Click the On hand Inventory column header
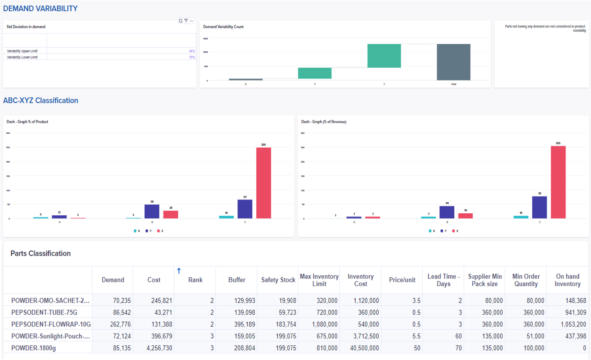The height and width of the screenshot is (360, 591). click(x=568, y=280)
